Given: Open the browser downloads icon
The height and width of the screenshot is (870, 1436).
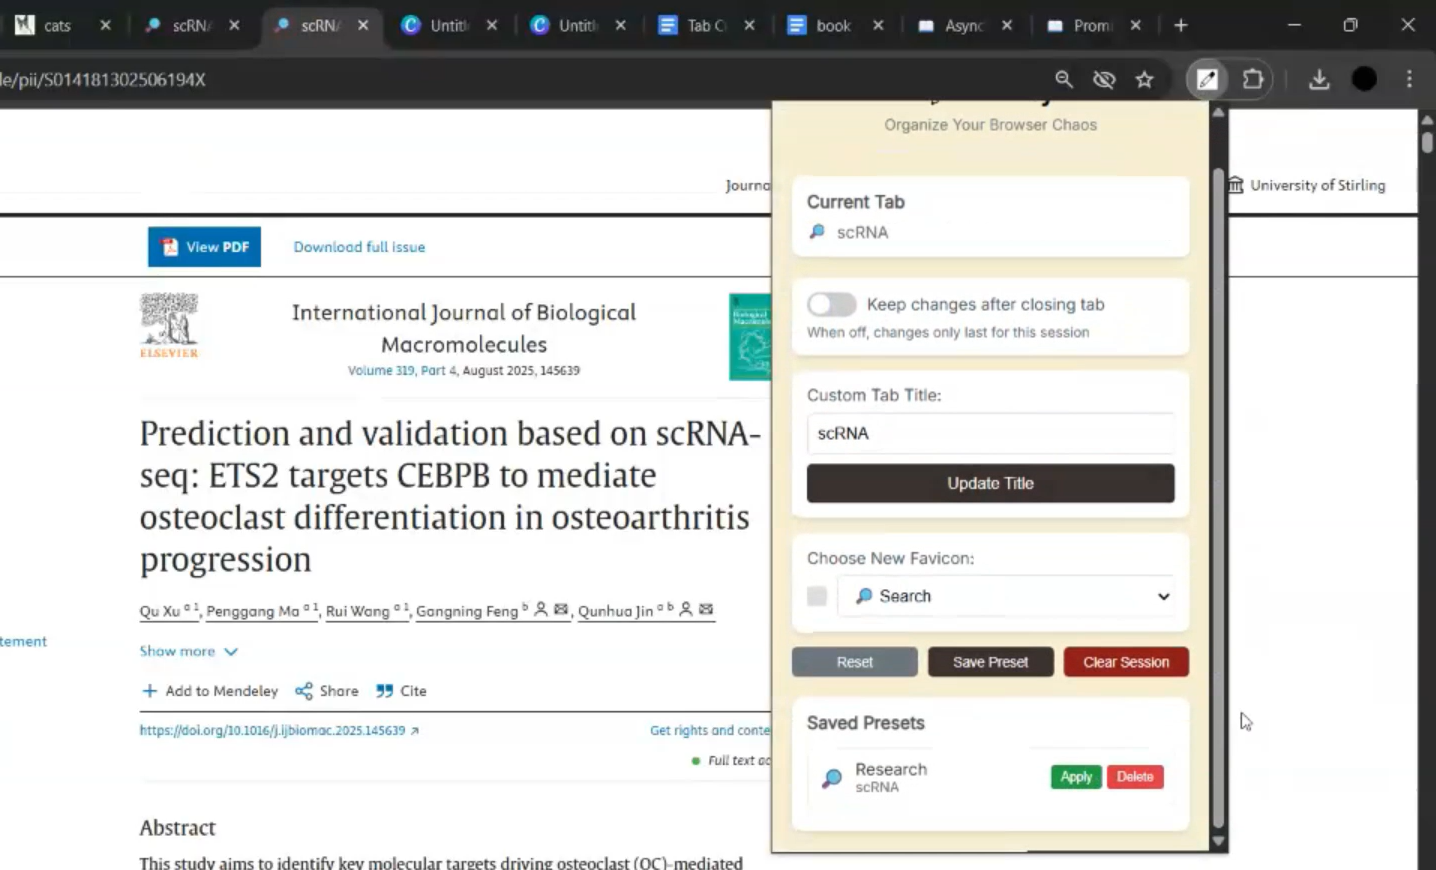Looking at the screenshot, I should pyautogui.click(x=1319, y=79).
